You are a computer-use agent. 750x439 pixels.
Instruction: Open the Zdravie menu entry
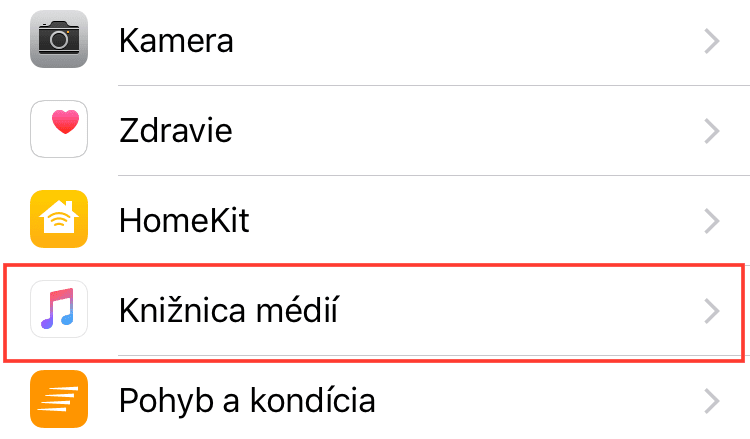[176, 131]
